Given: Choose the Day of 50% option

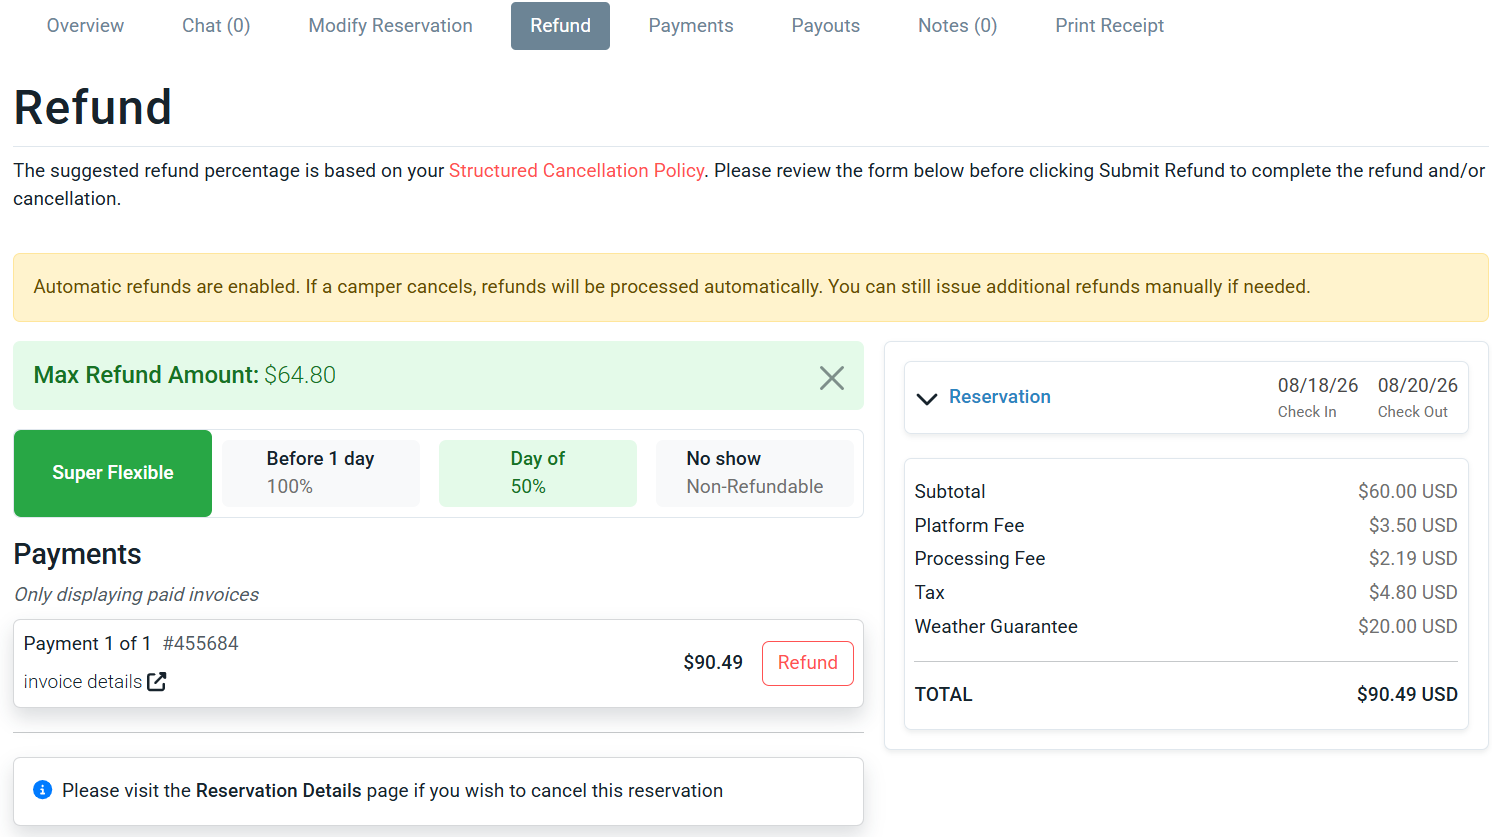Looking at the screenshot, I should click(x=538, y=473).
